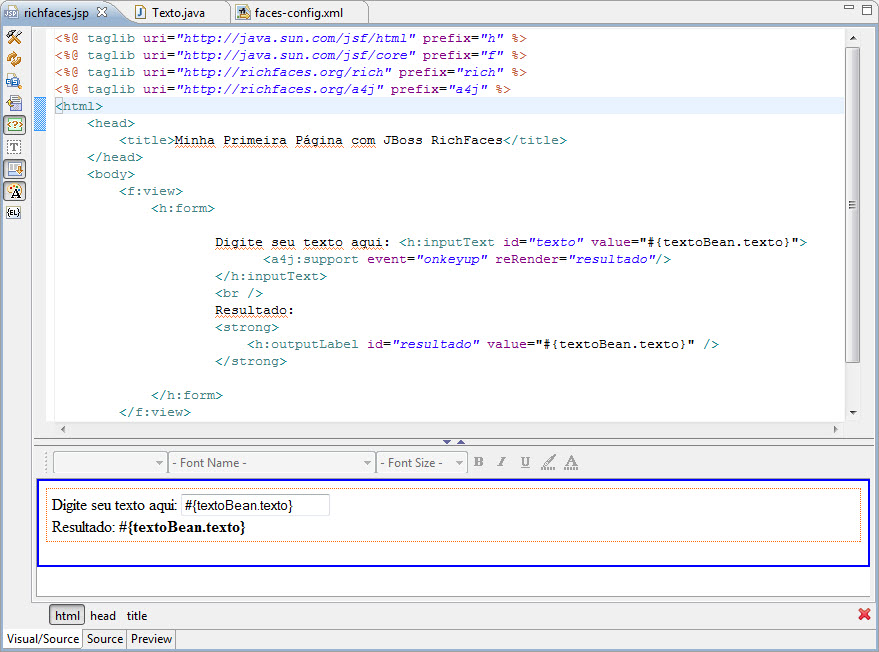The image size is (879, 652).
Task: Switch to the faces-config.xml tab
Action: (x=298, y=12)
